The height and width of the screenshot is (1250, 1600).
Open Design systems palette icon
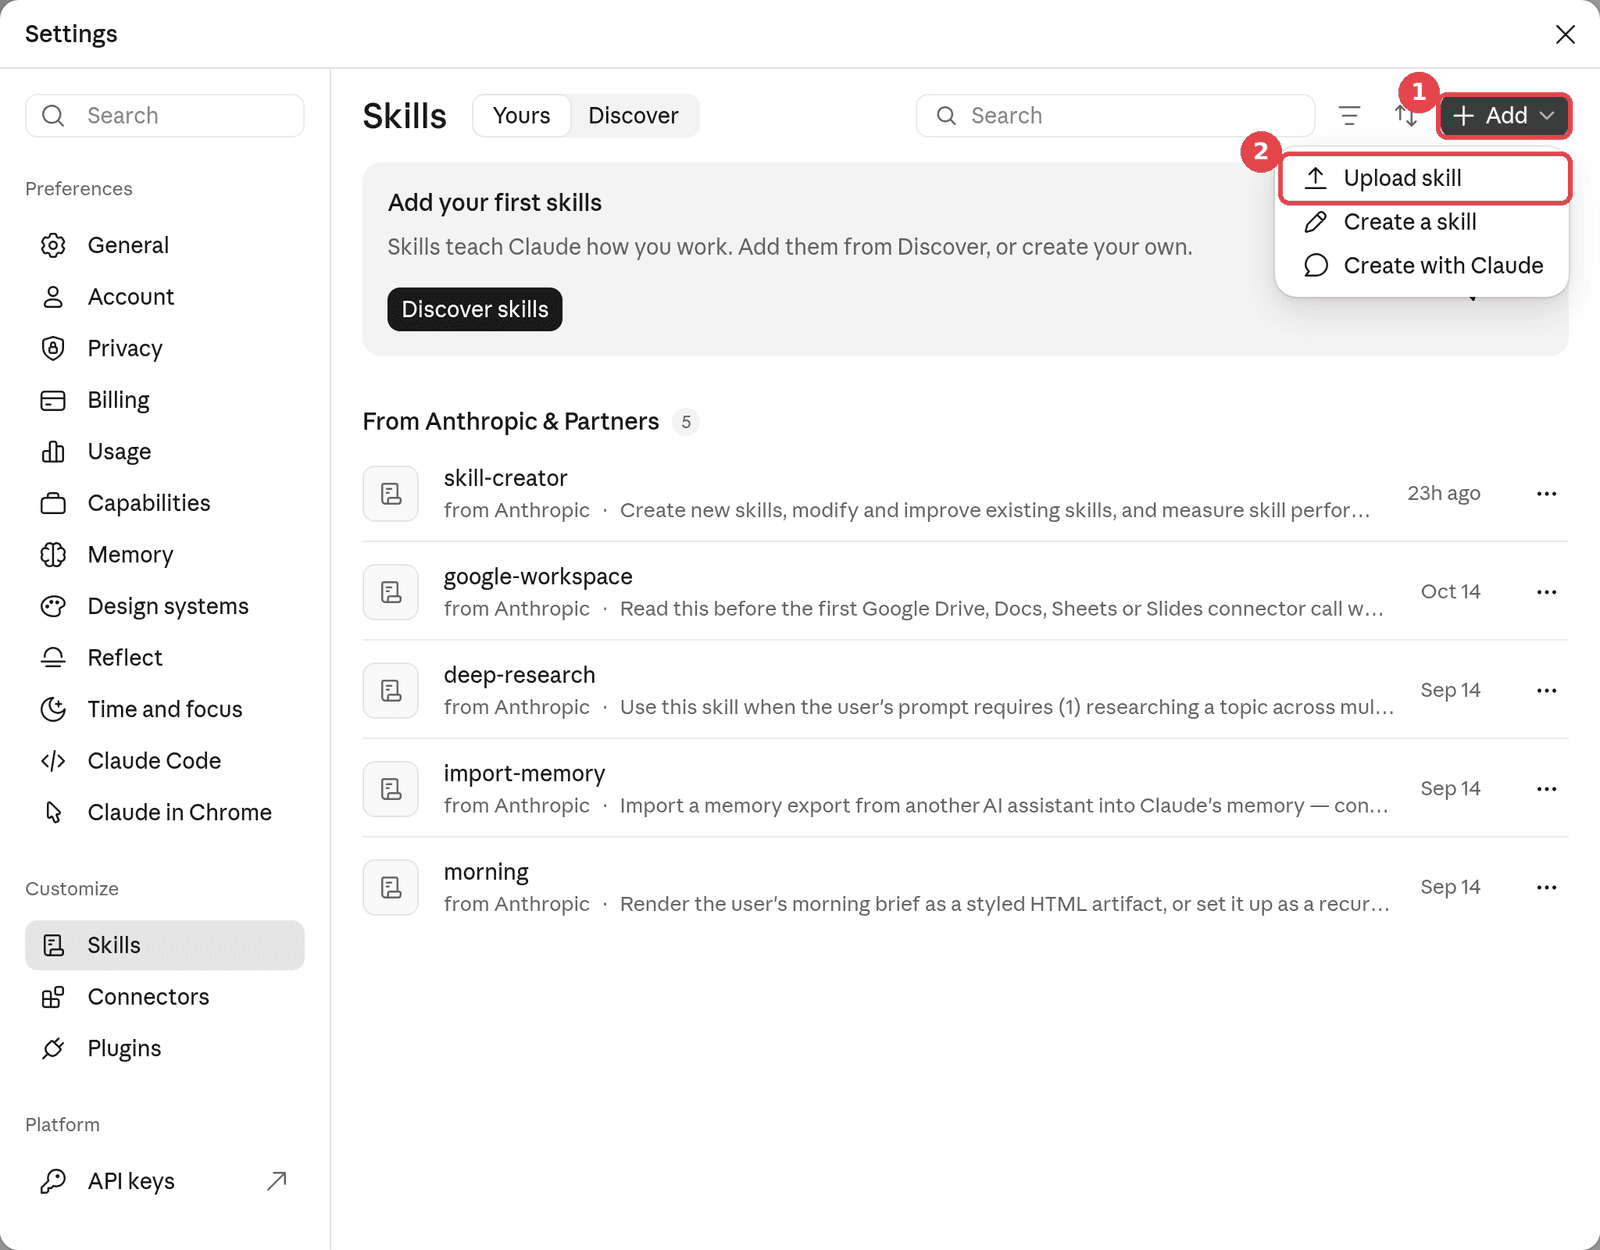(53, 606)
